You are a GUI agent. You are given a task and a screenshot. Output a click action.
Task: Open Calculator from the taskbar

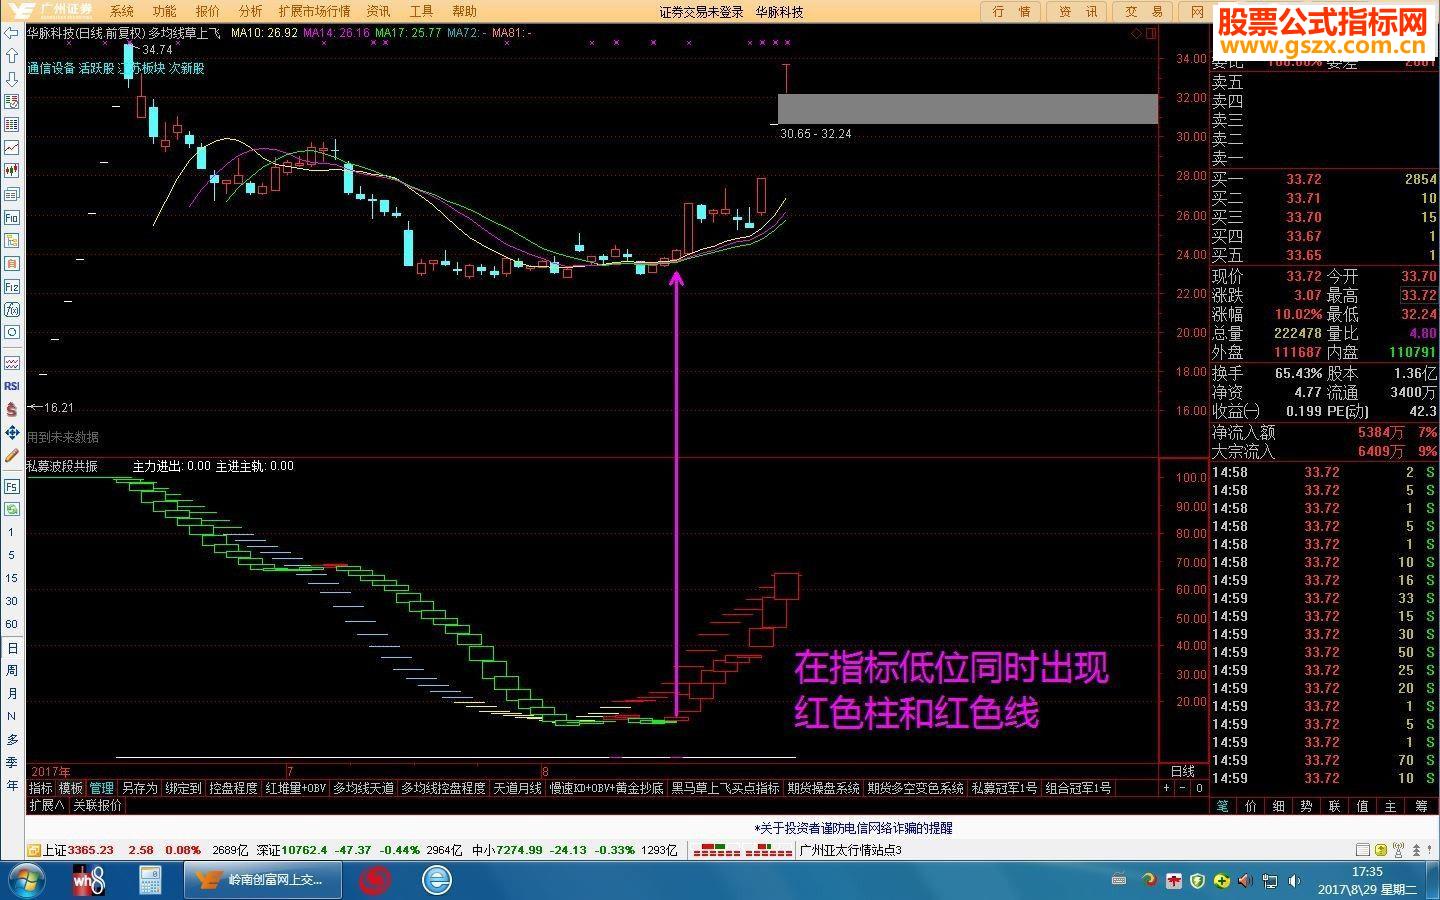click(x=150, y=880)
